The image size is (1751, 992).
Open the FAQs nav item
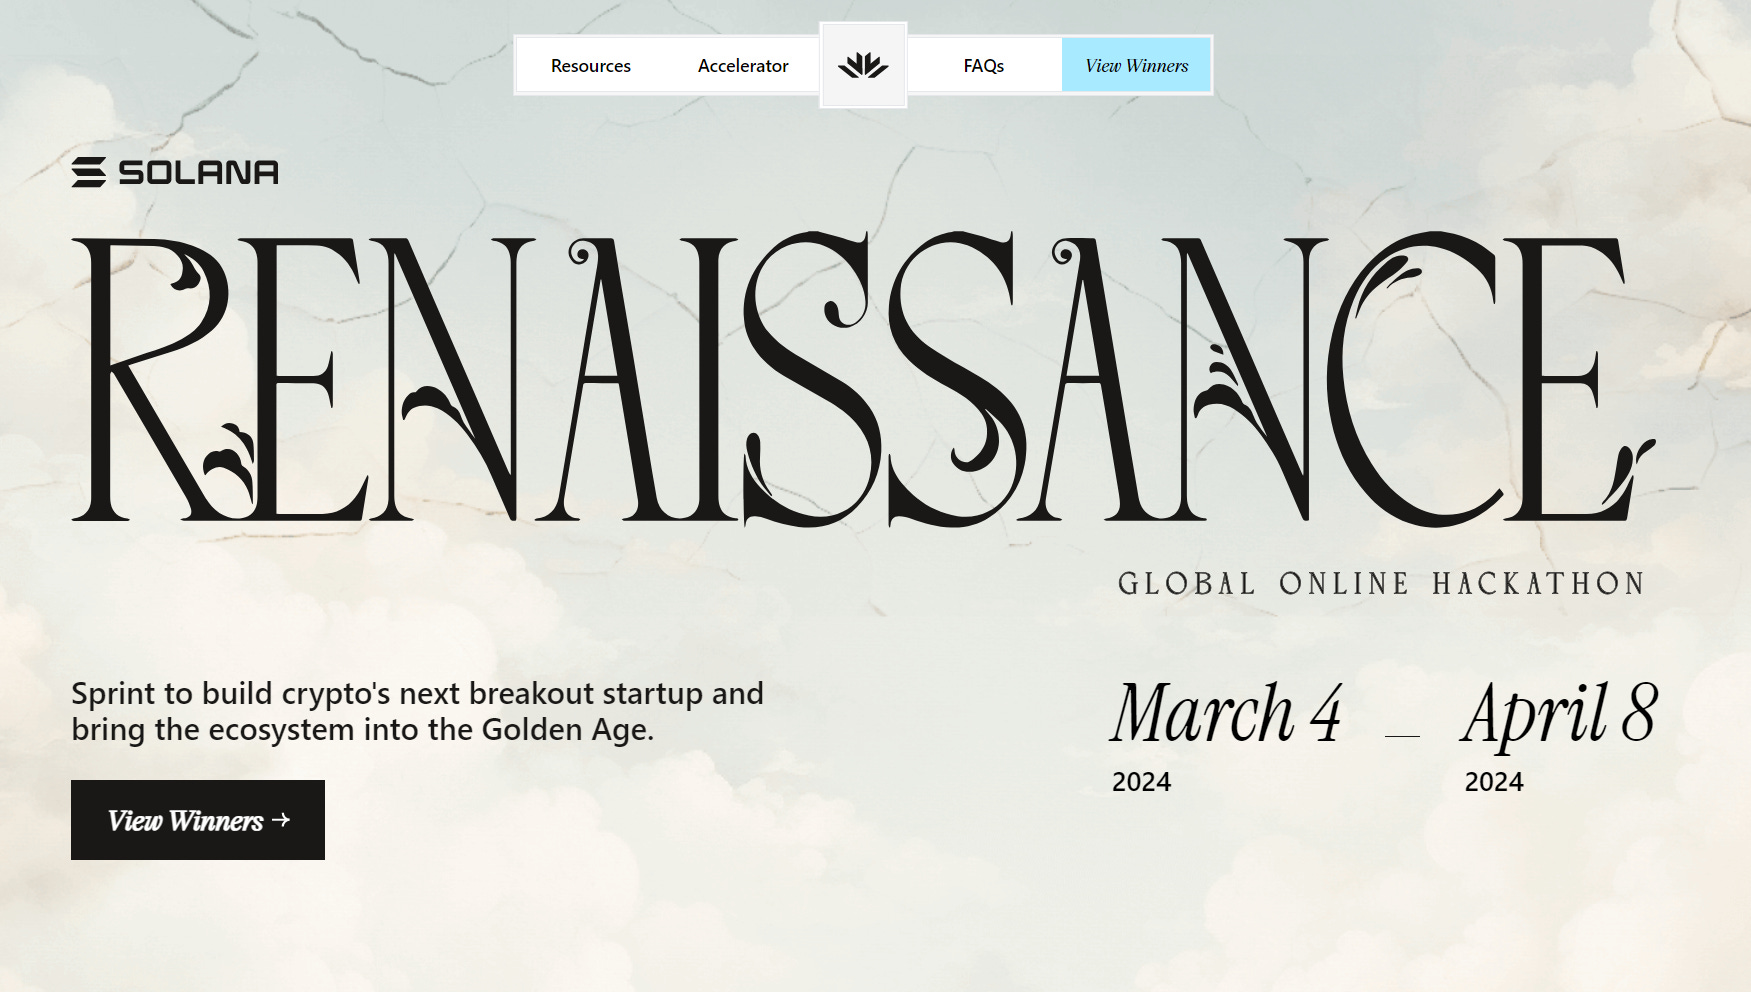click(x=983, y=66)
